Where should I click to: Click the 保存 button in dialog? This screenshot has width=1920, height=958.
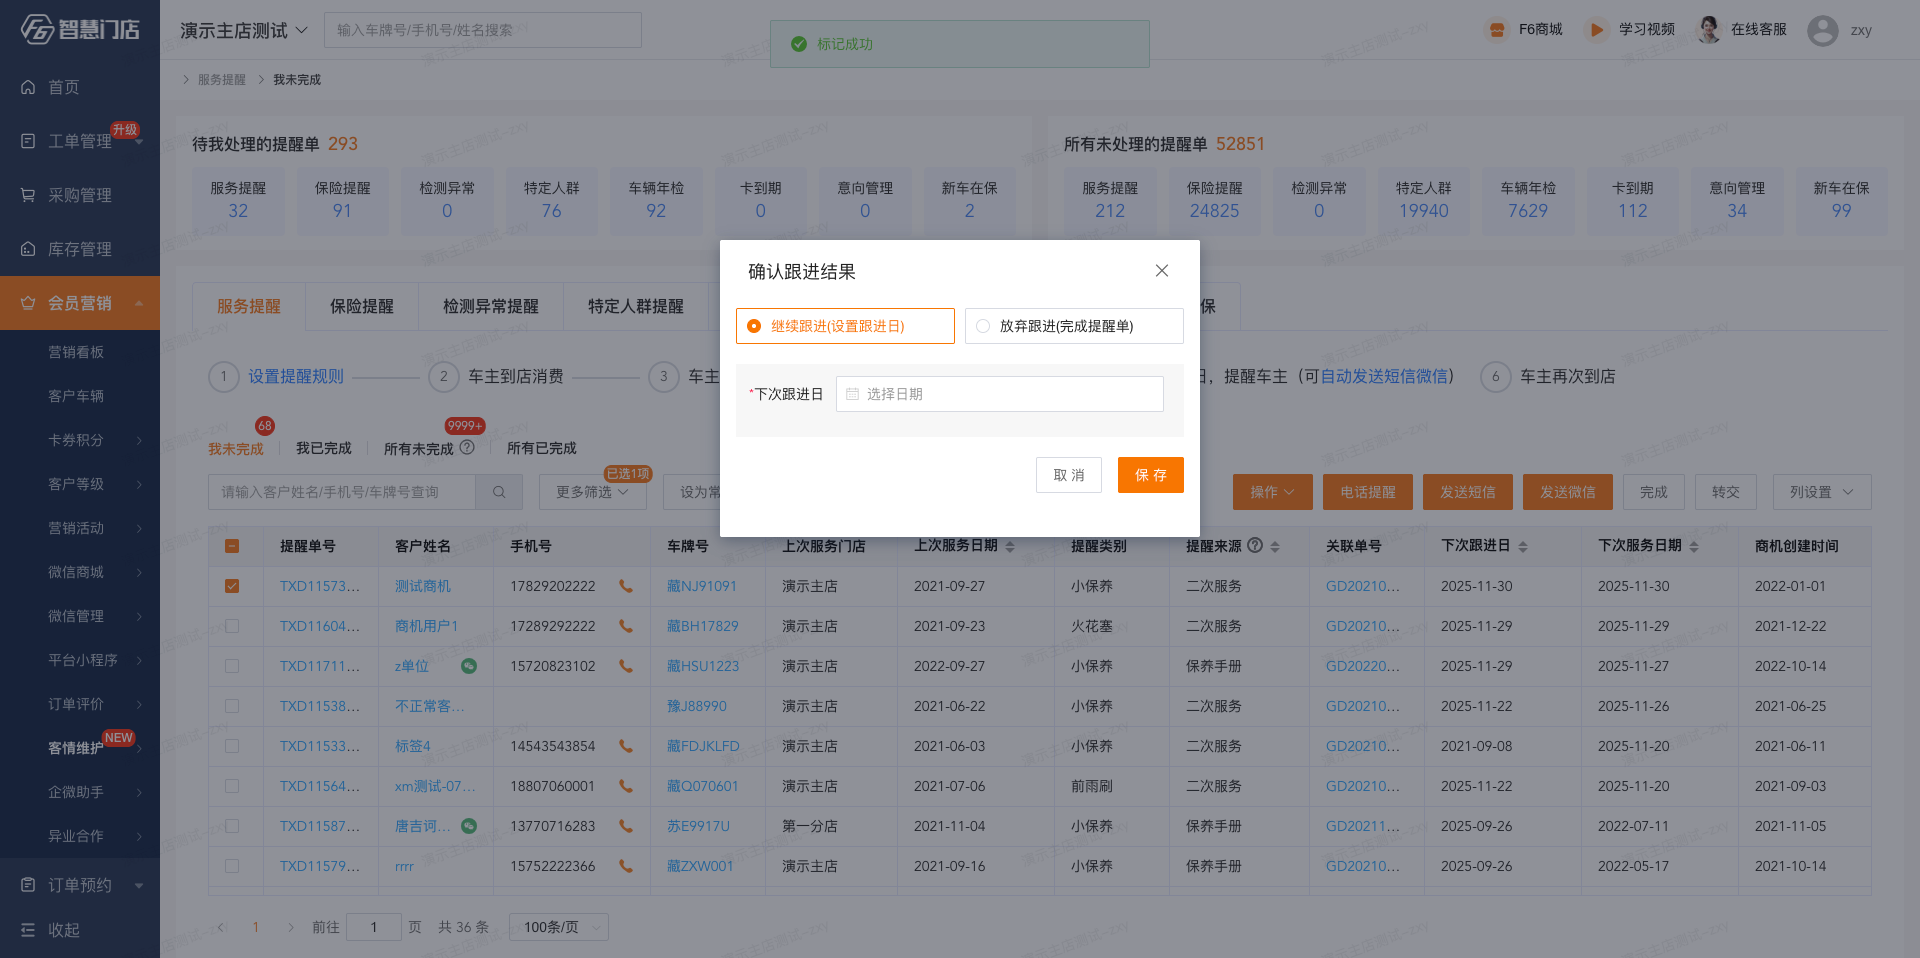[x=1150, y=475]
